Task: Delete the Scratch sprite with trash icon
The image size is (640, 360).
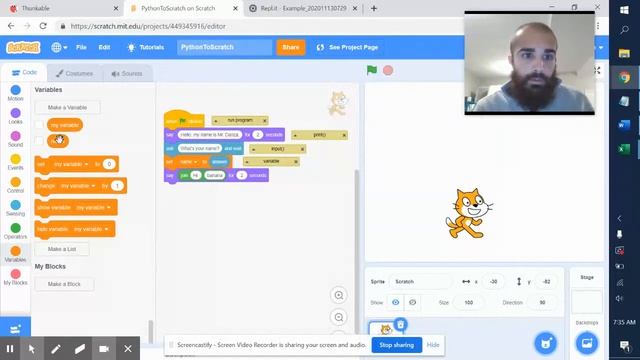Action: click(401, 324)
